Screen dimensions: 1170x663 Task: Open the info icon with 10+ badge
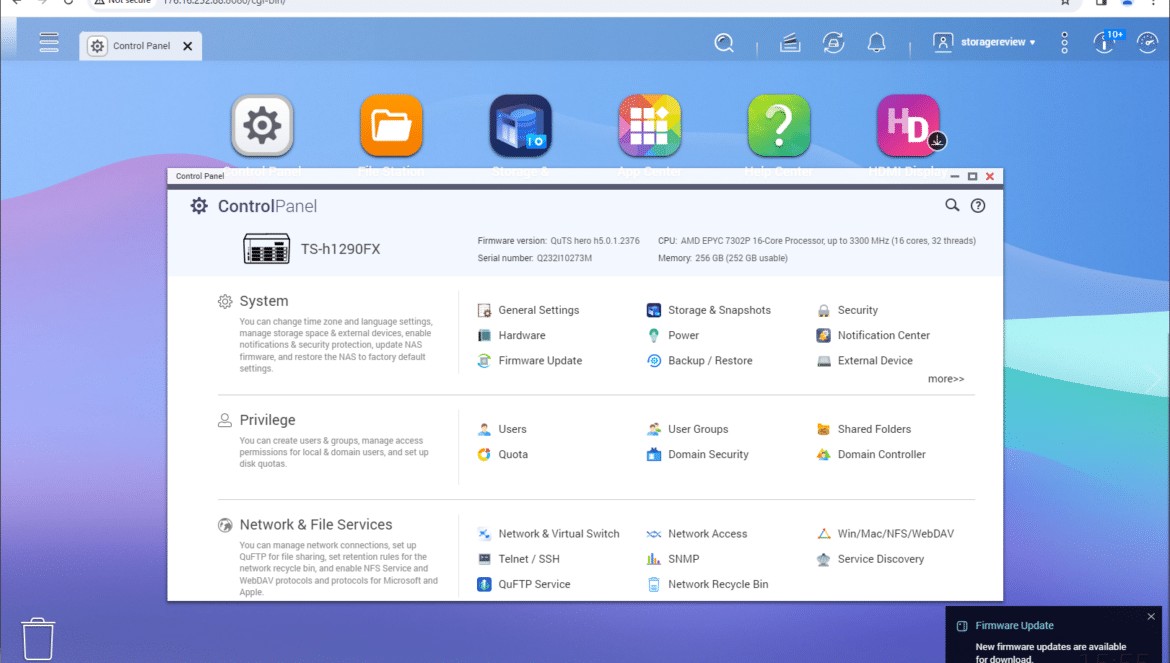1105,43
